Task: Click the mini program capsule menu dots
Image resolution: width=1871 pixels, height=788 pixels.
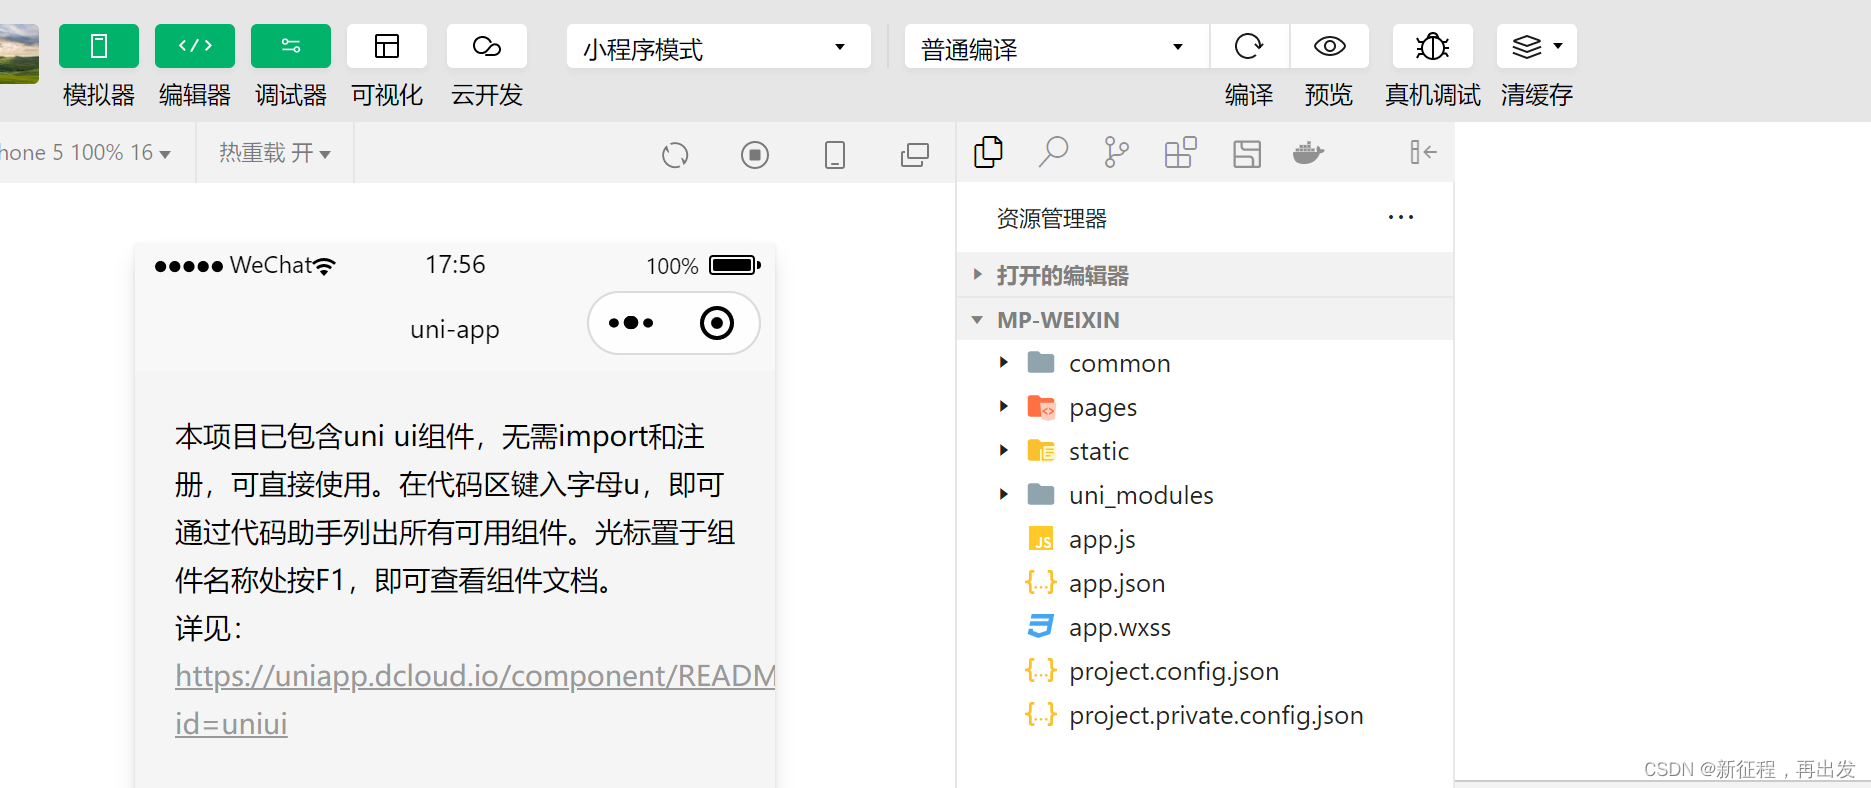Action: point(631,323)
